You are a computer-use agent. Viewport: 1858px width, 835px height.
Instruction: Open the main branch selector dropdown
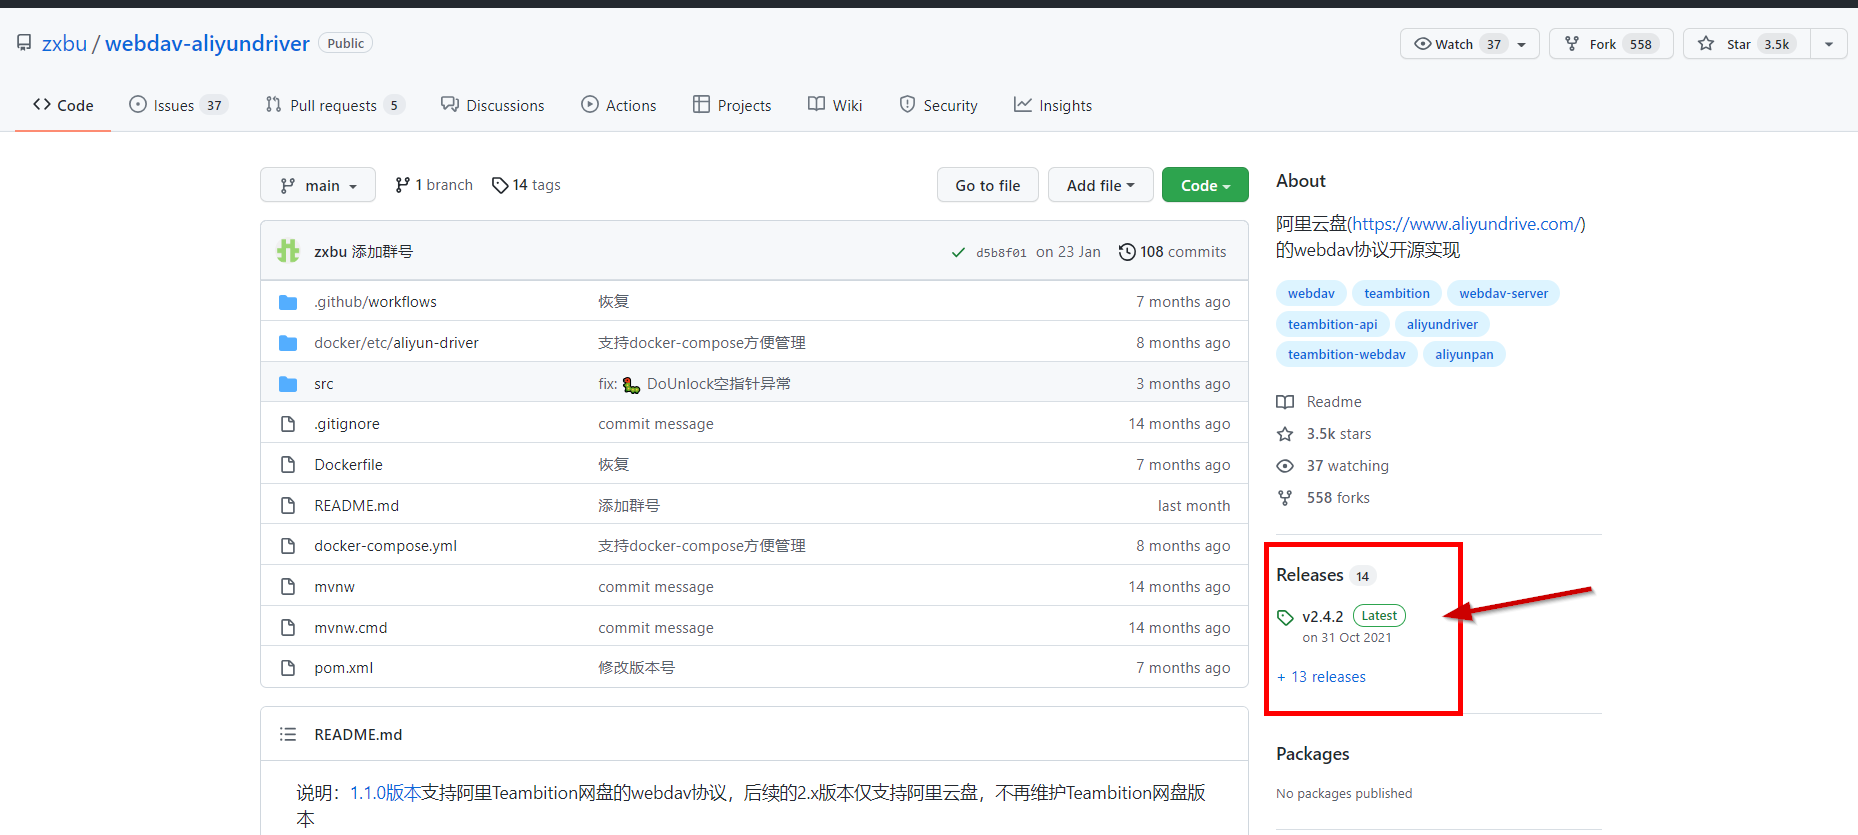click(x=318, y=185)
